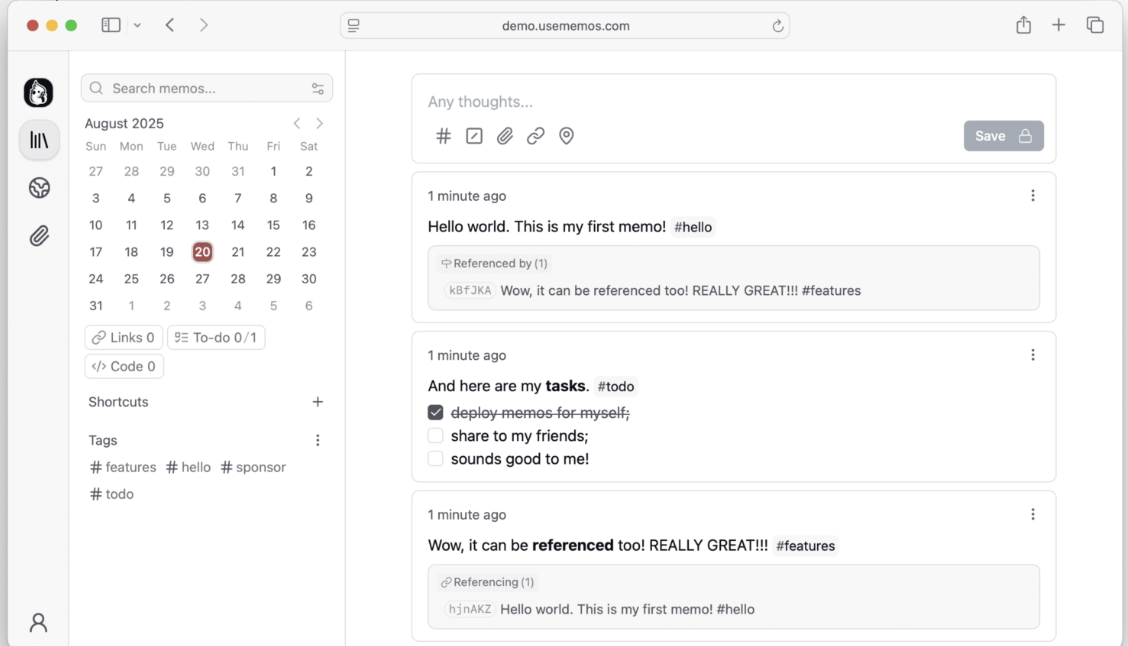
Task: Click the location pin icon in editor
Action: point(566,136)
